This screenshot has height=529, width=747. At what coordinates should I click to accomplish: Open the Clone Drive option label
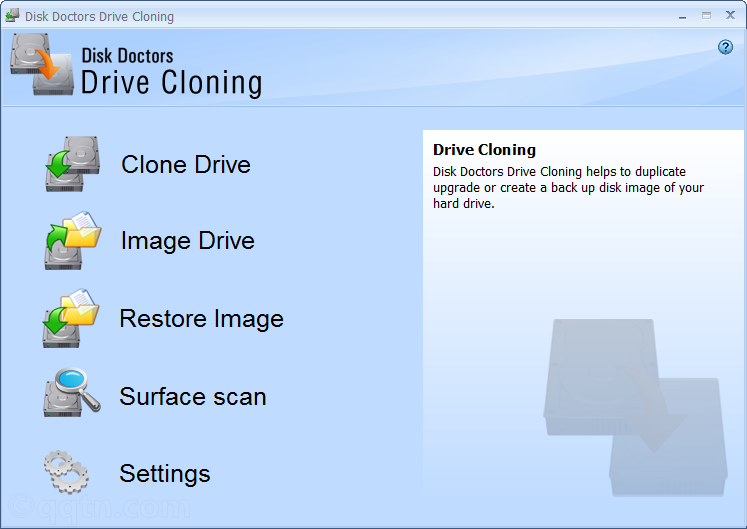coord(186,165)
